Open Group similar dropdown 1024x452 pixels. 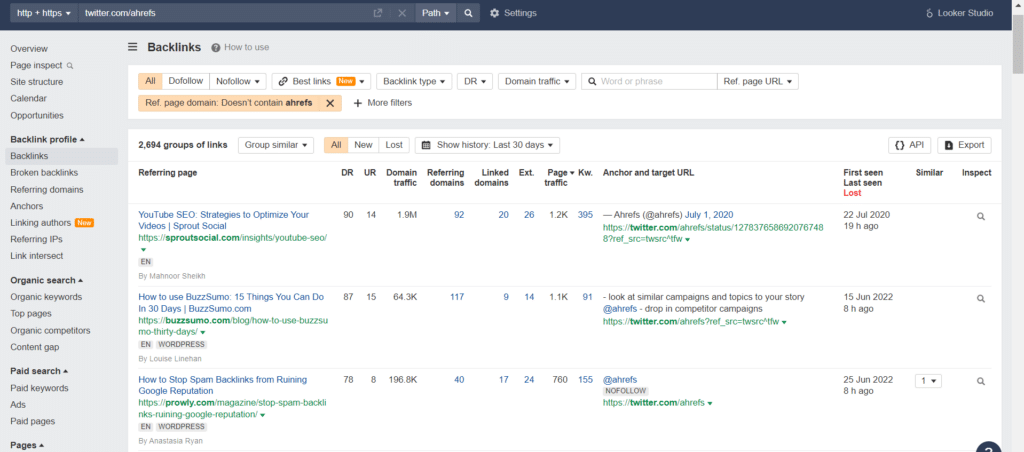point(276,145)
